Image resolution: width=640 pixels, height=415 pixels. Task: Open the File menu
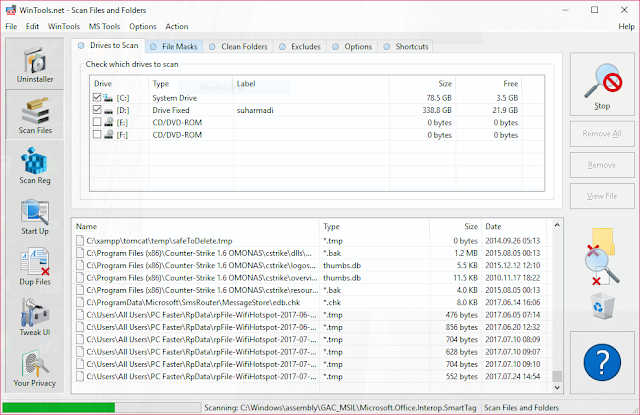pos(11,27)
